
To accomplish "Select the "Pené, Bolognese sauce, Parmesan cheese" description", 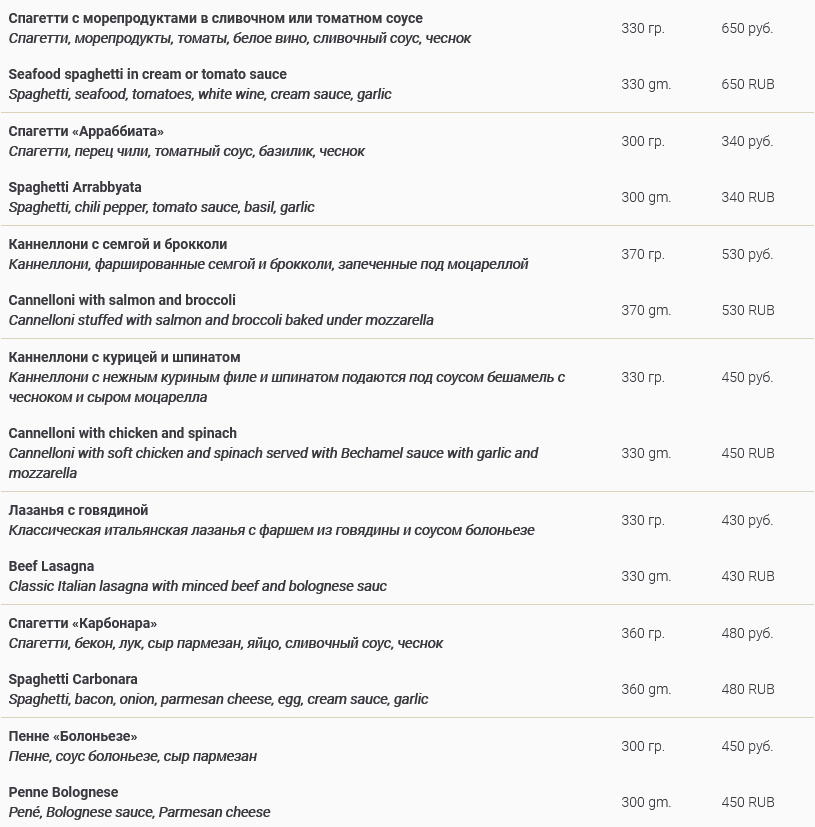I will [x=139, y=812].
